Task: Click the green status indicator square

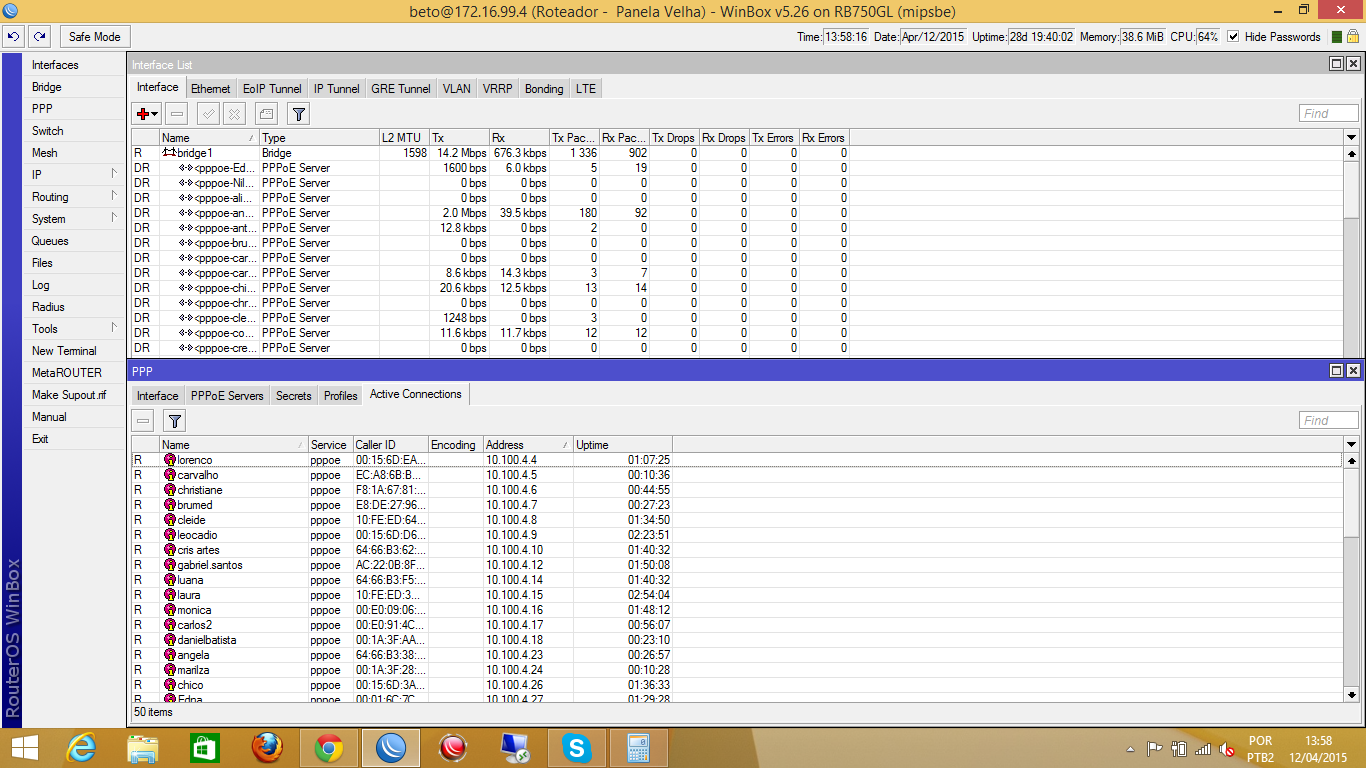Action: click(1337, 37)
